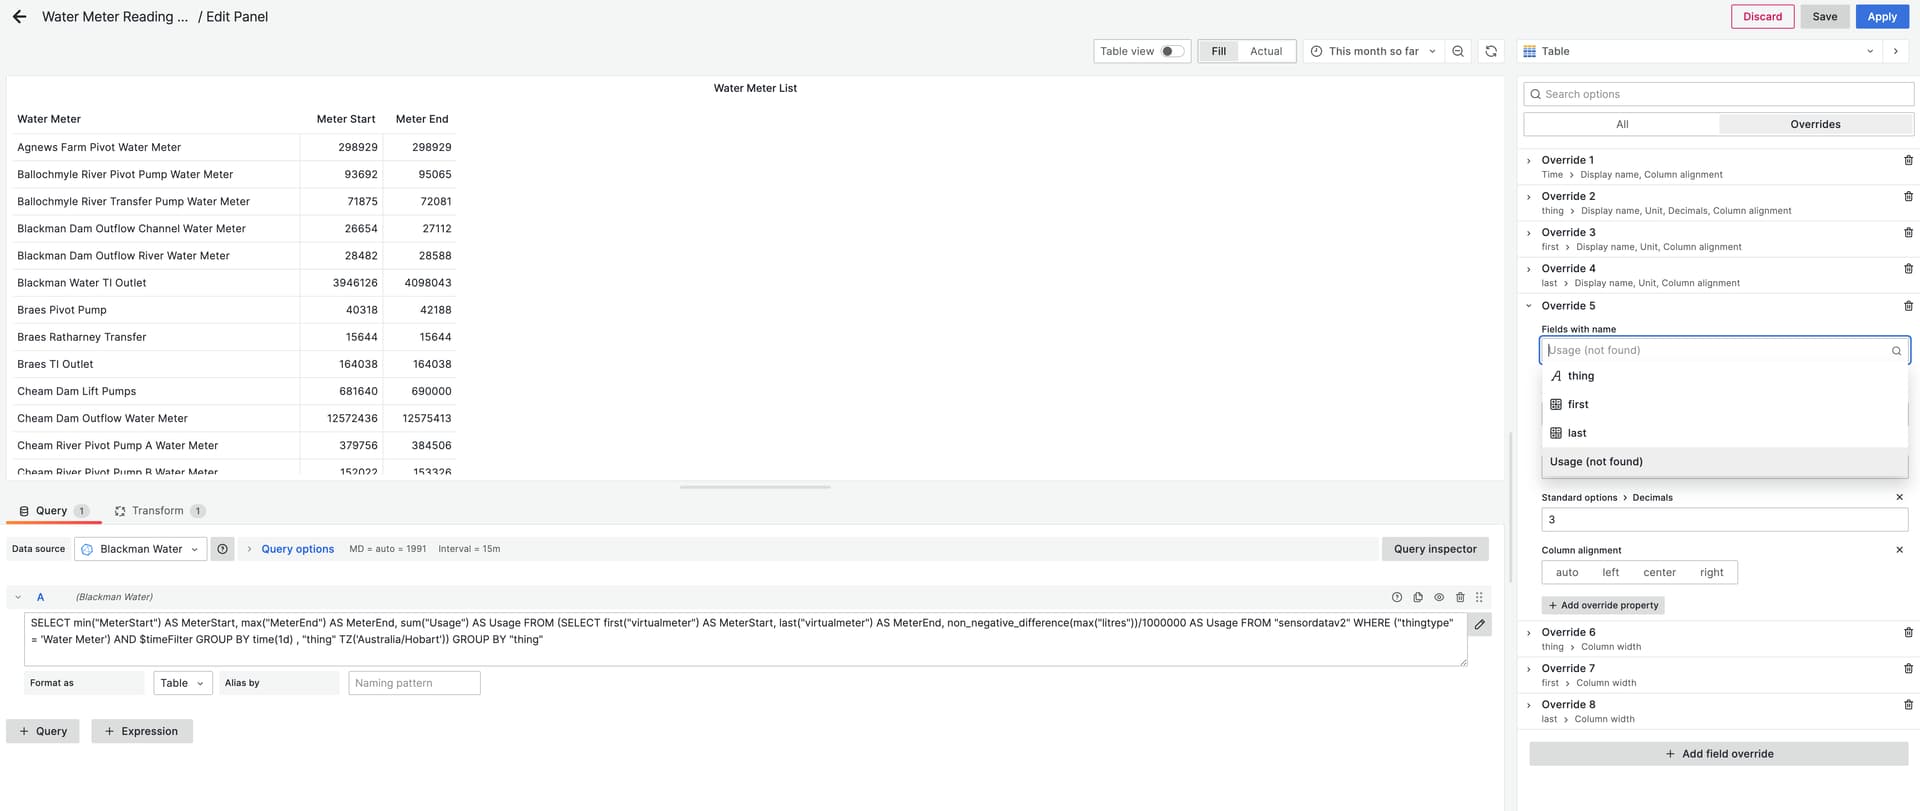Delete Override 6 with trash icon

tap(1908, 632)
